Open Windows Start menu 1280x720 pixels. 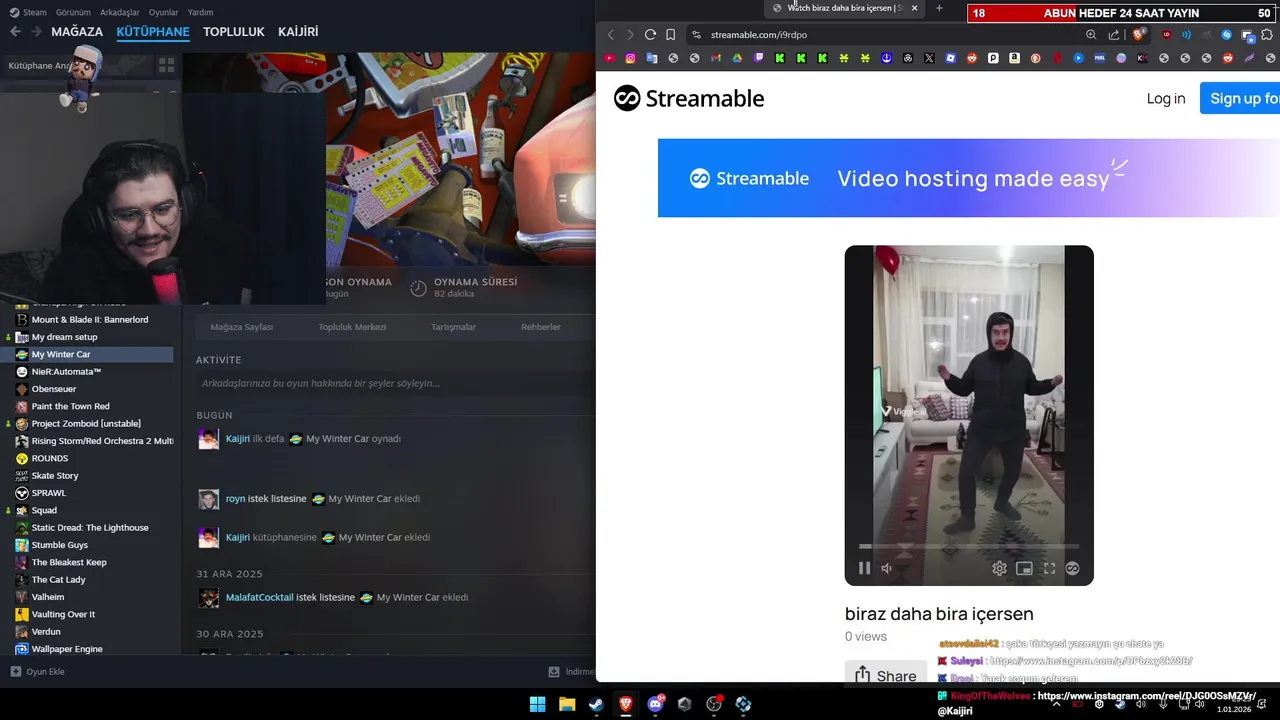coord(537,704)
